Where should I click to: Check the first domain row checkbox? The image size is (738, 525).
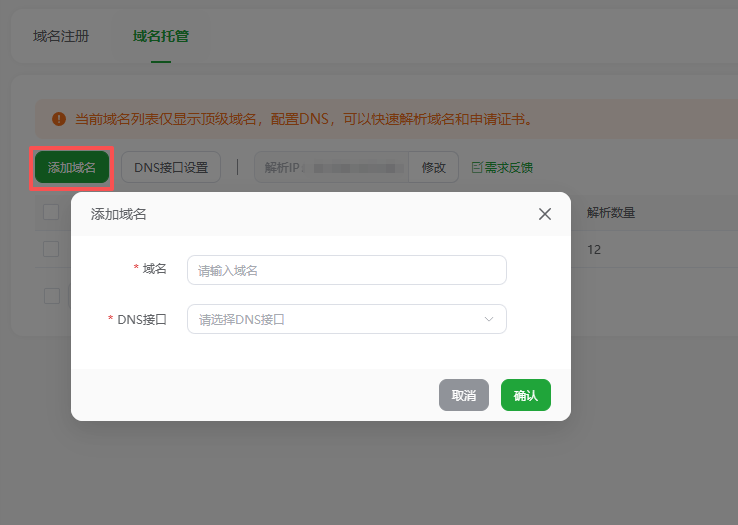click(x=51, y=249)
